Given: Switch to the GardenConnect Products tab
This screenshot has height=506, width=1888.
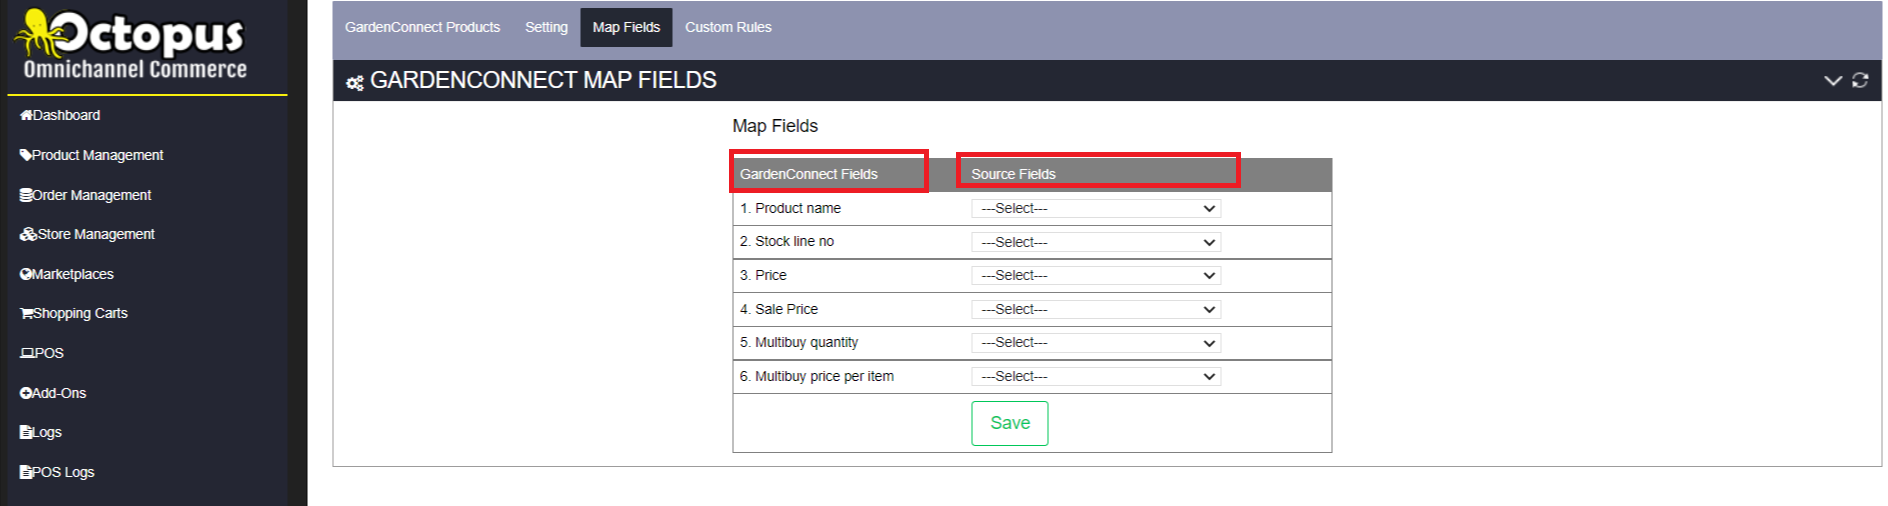Looking at the screenshot, I should tap(423, 27).
